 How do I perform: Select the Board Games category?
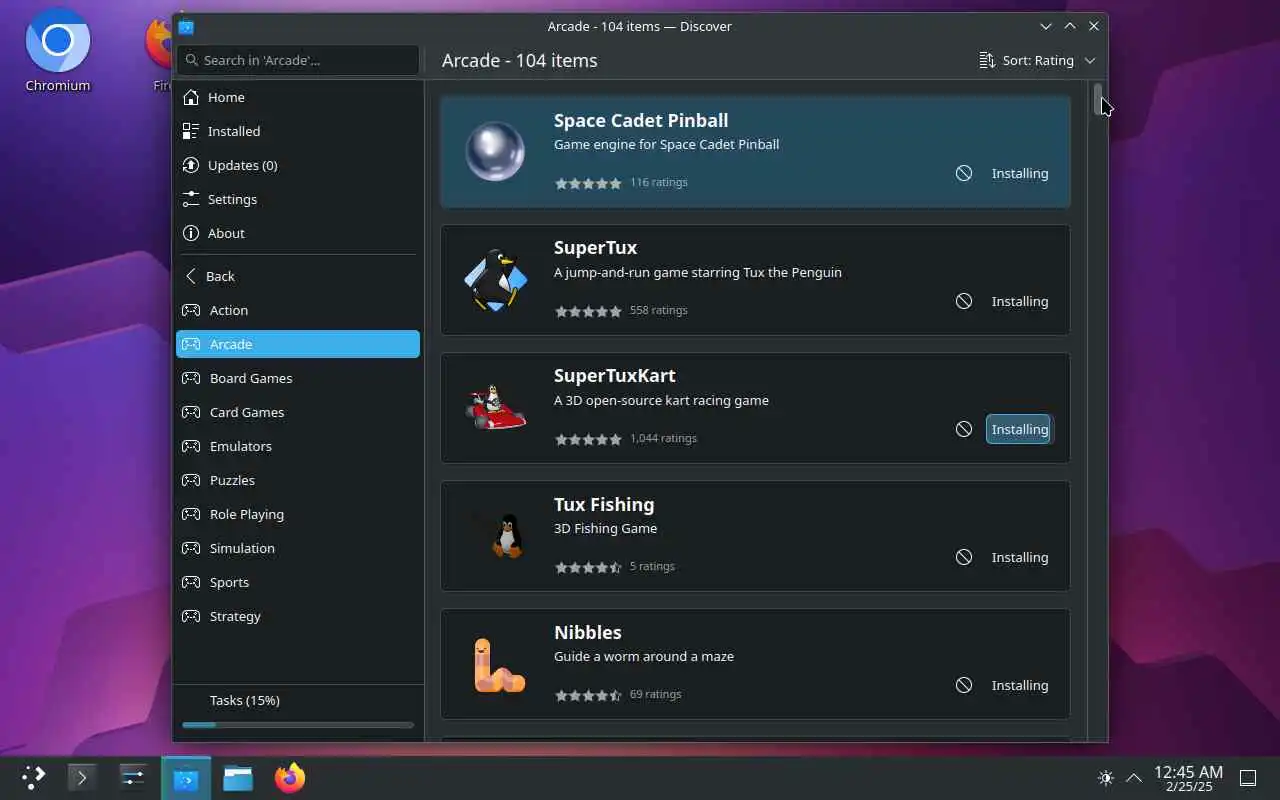click(x=298, y=378)
